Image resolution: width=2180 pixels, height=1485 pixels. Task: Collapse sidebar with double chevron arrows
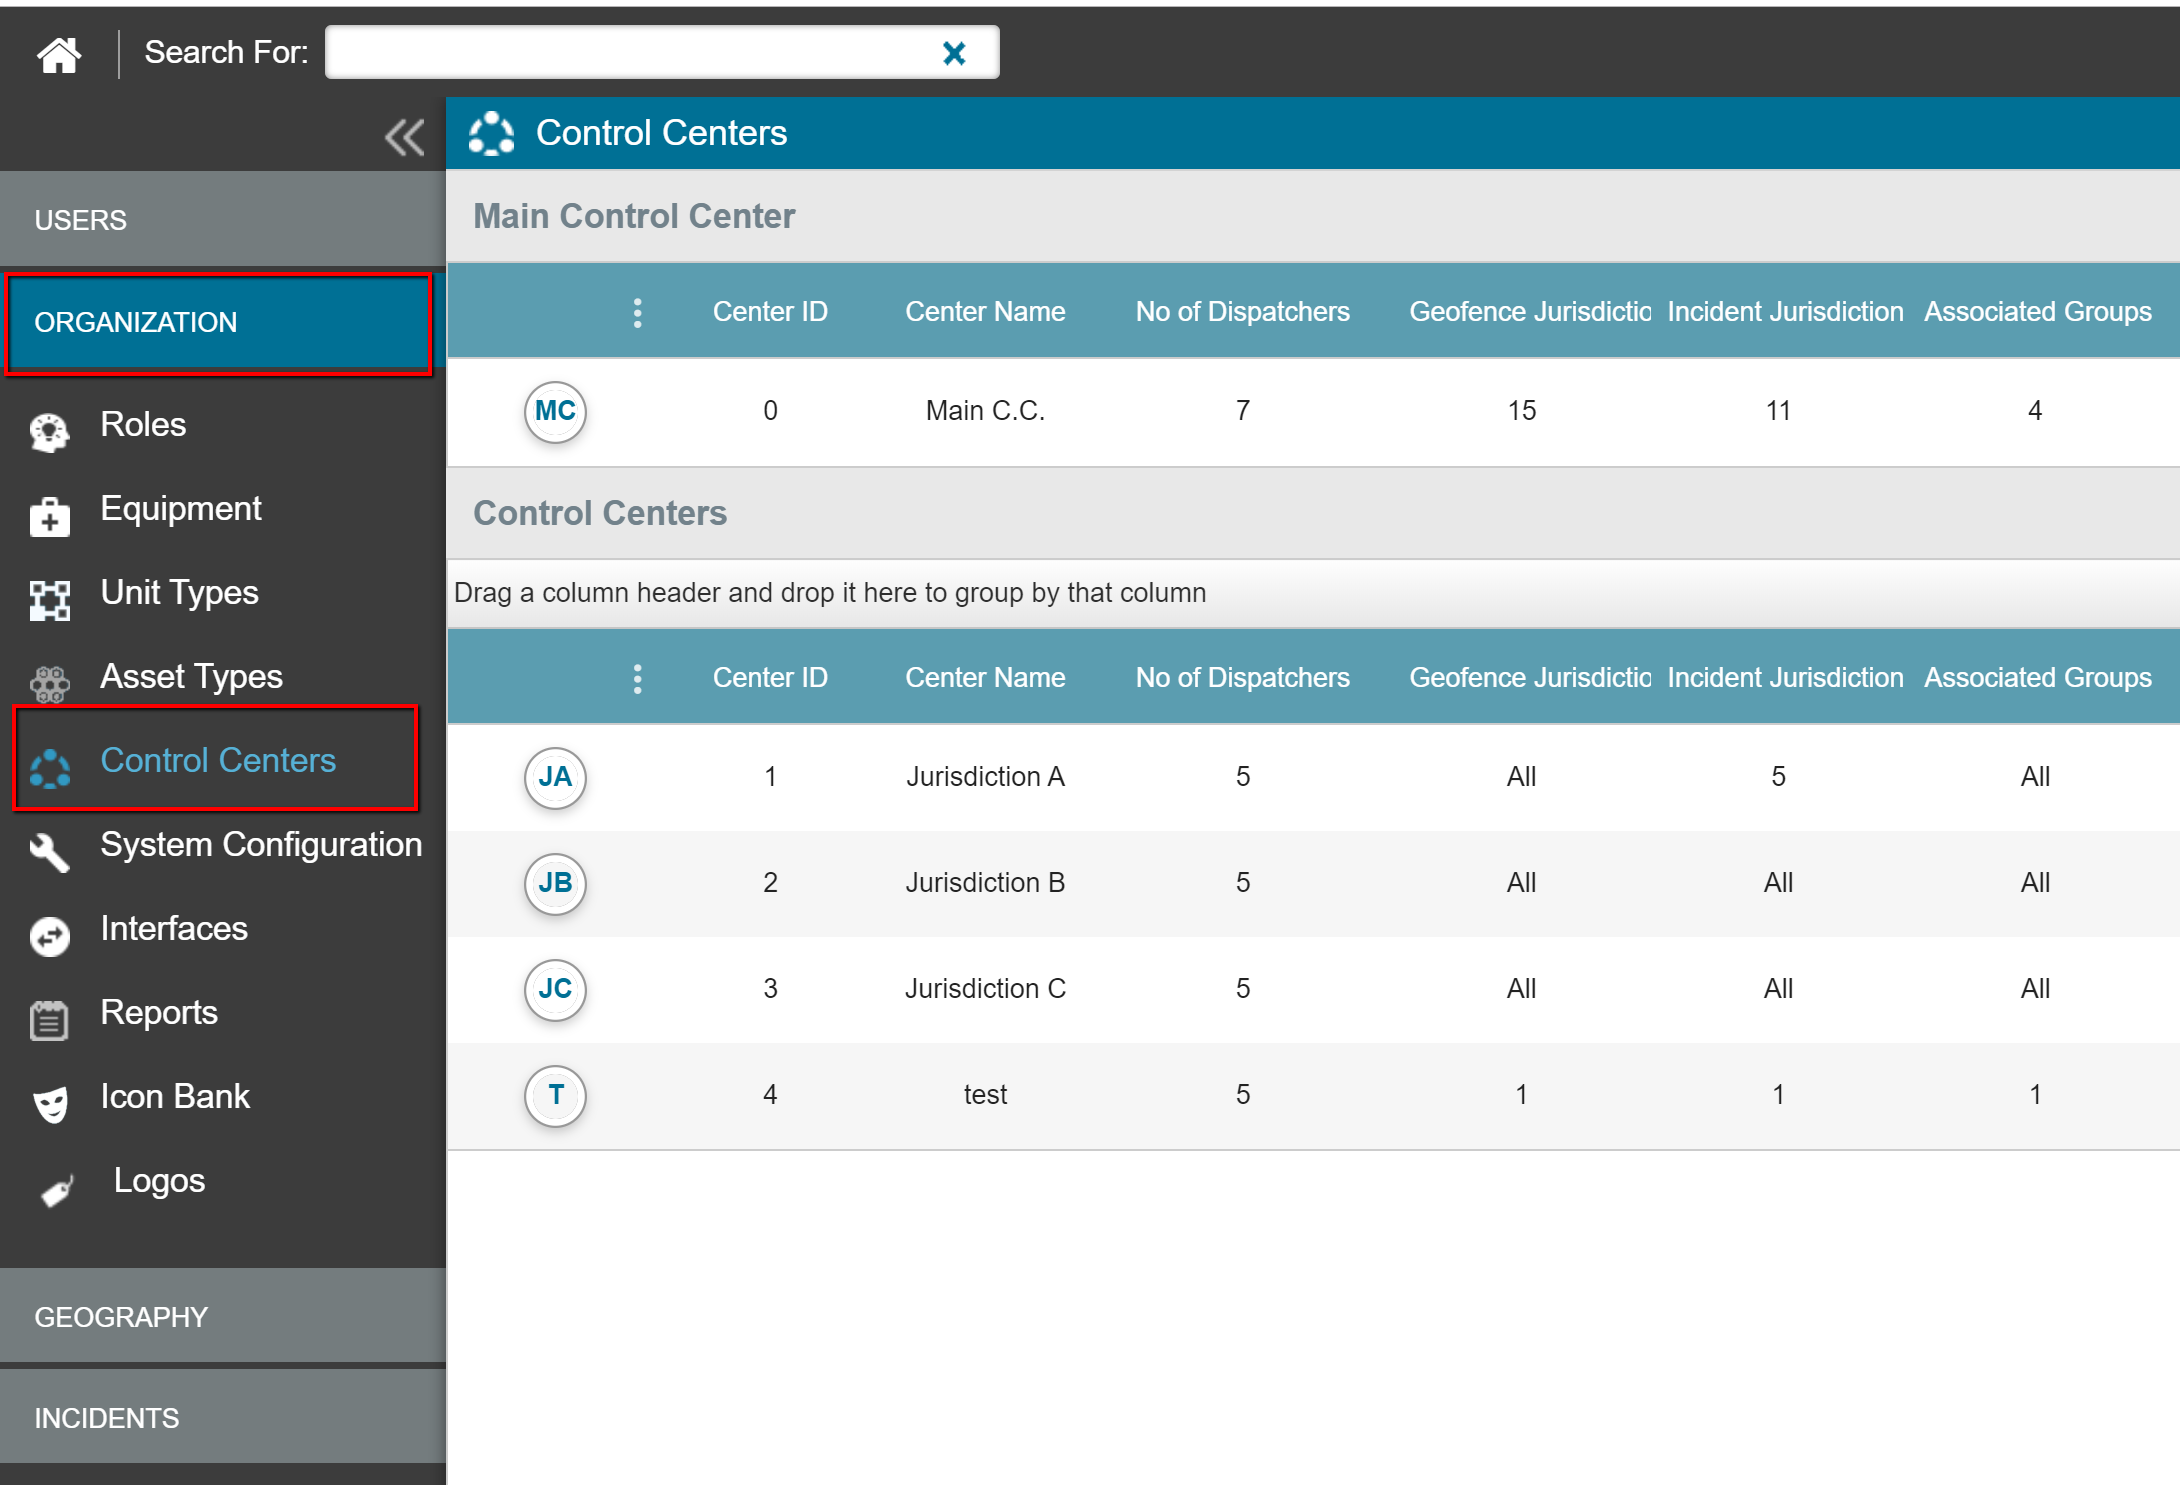(x=404, y=137)
